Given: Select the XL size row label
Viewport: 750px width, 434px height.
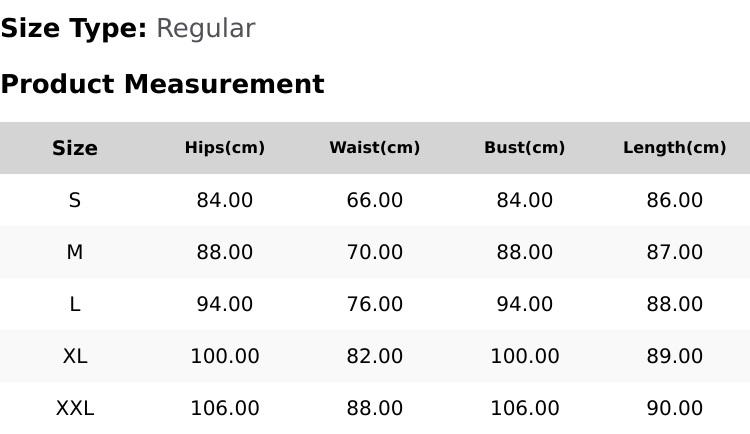Looking at the screenshot, I should click(x=75, y=356).
